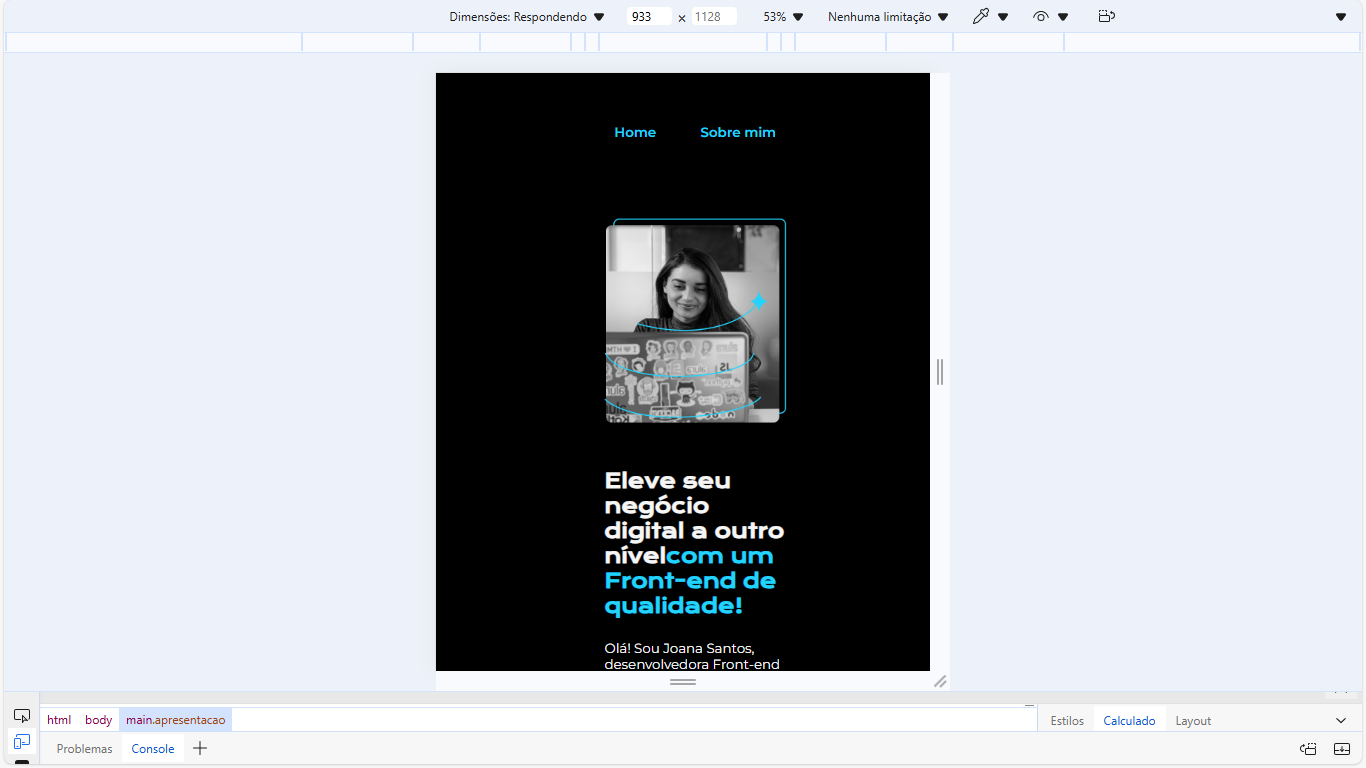Open the 53% zoom dropdown
The height and width of the screenshot is (768, 1366).
(x=783, y=16)
